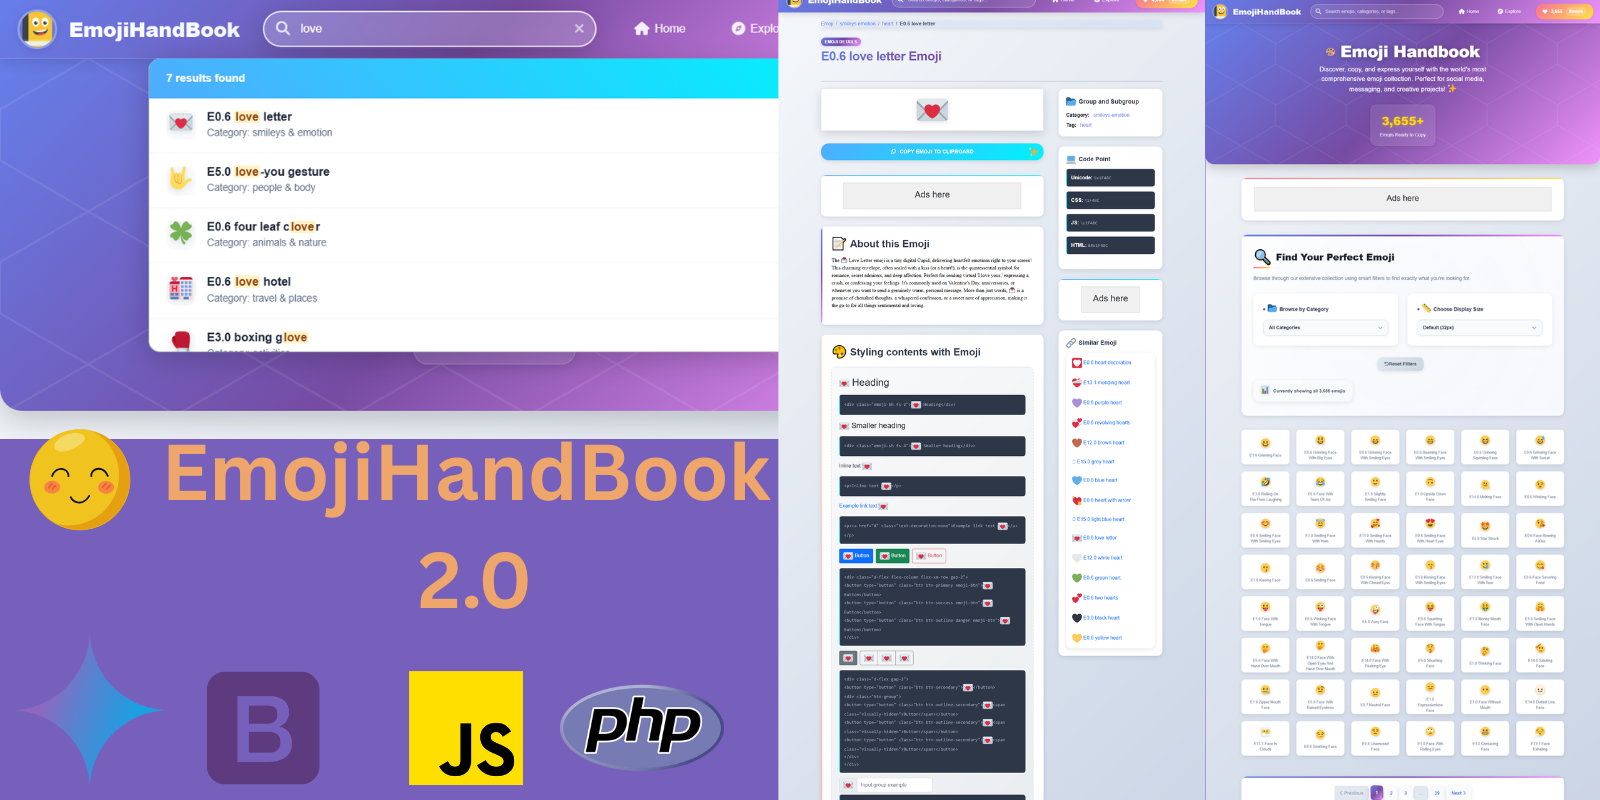Click the large yellow smiling face logo
The image size is (1600, 800).
point(80,480)
